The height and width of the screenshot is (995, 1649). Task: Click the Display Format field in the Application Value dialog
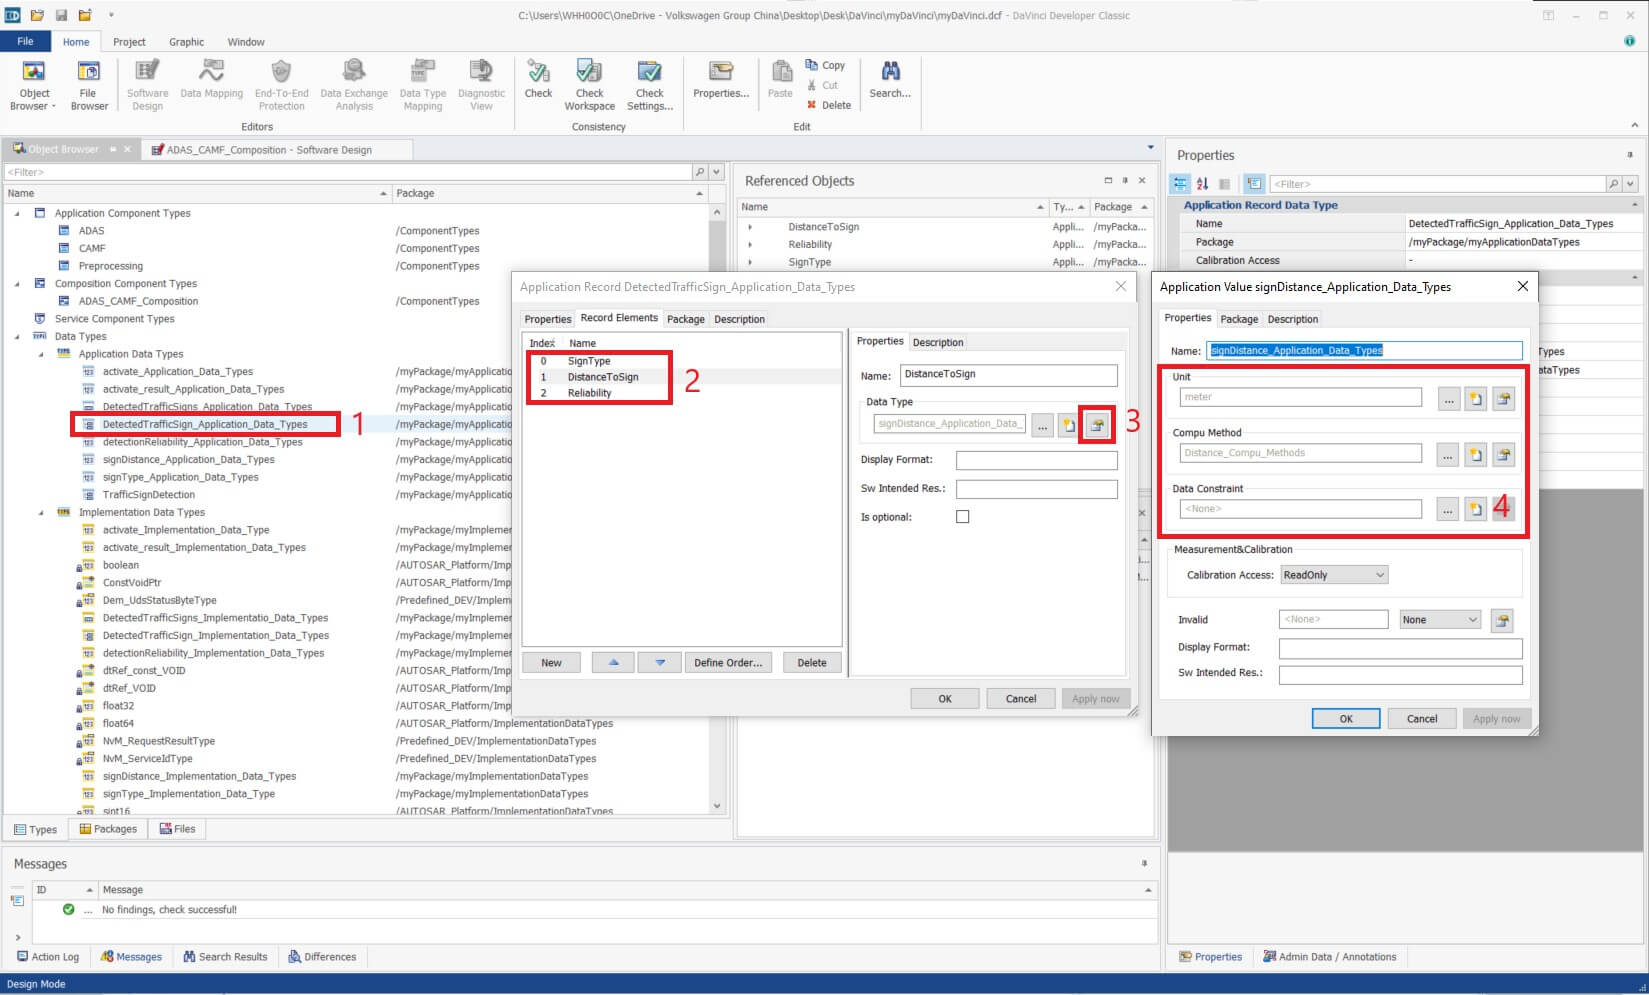pos(1399,648)
